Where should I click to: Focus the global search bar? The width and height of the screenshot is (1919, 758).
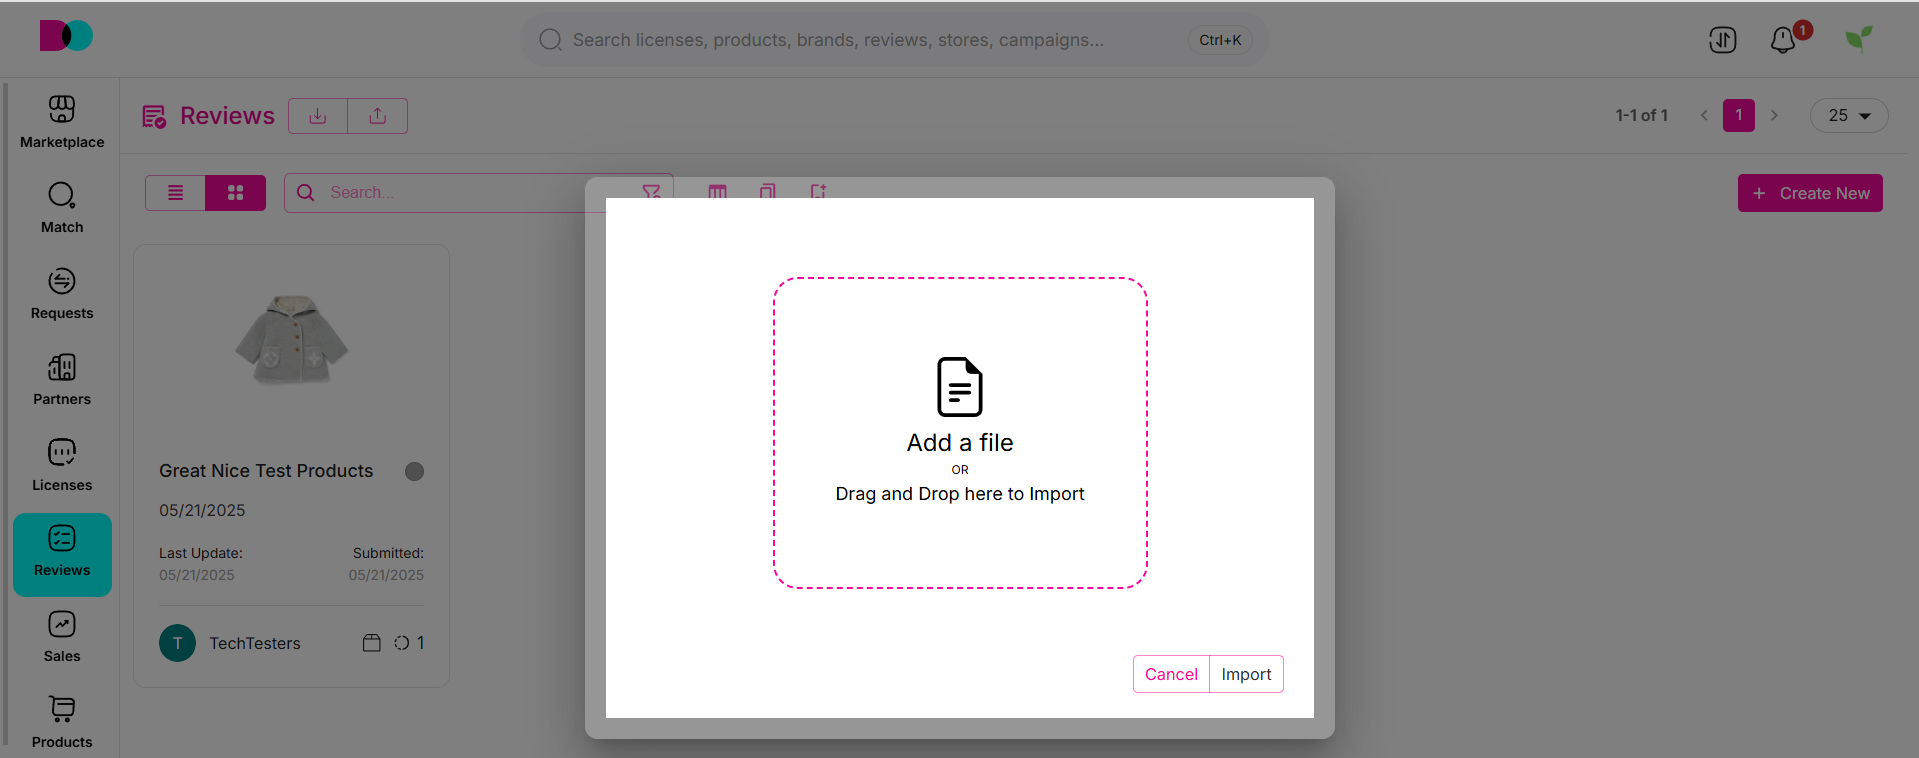[x=894, y=40]
